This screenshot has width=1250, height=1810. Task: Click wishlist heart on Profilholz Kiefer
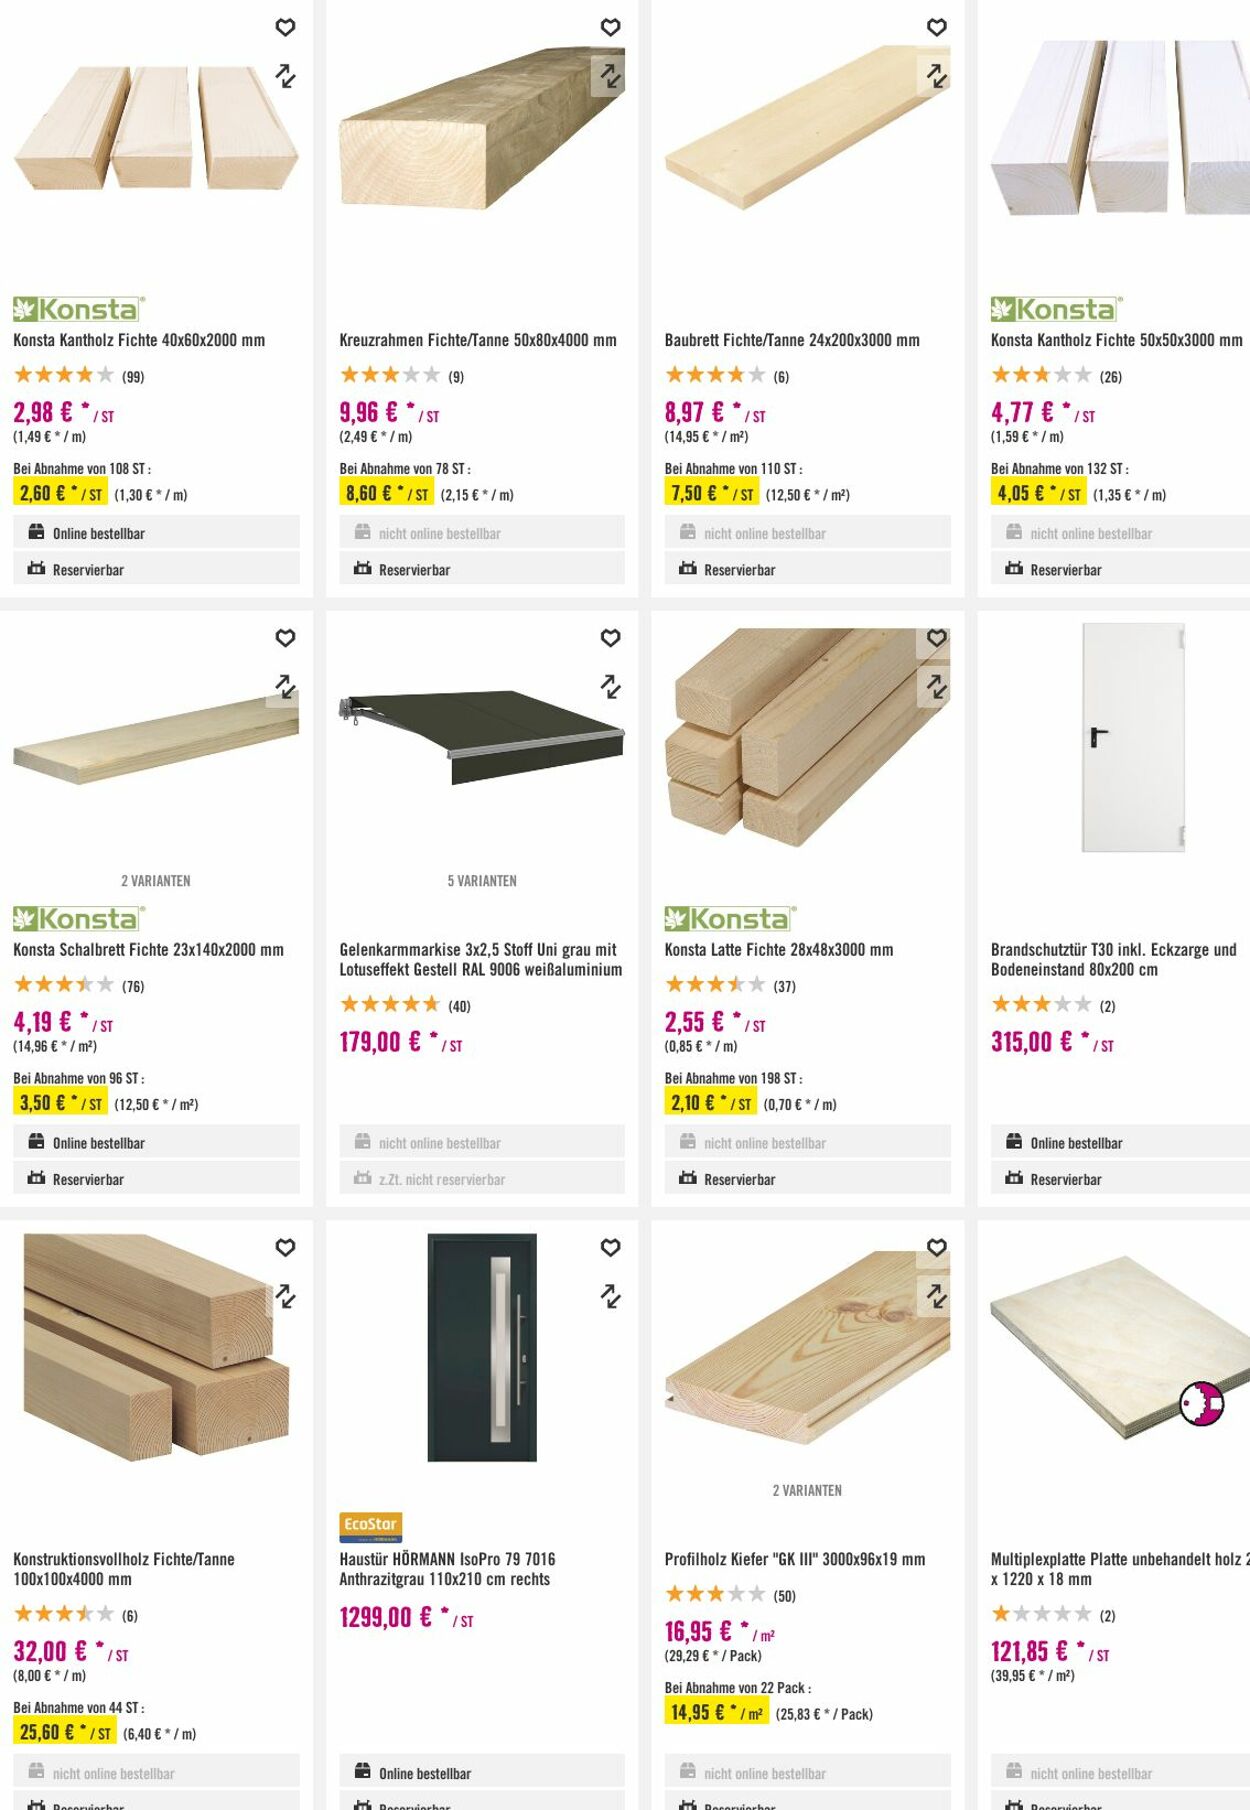(x=936, y=1247)
